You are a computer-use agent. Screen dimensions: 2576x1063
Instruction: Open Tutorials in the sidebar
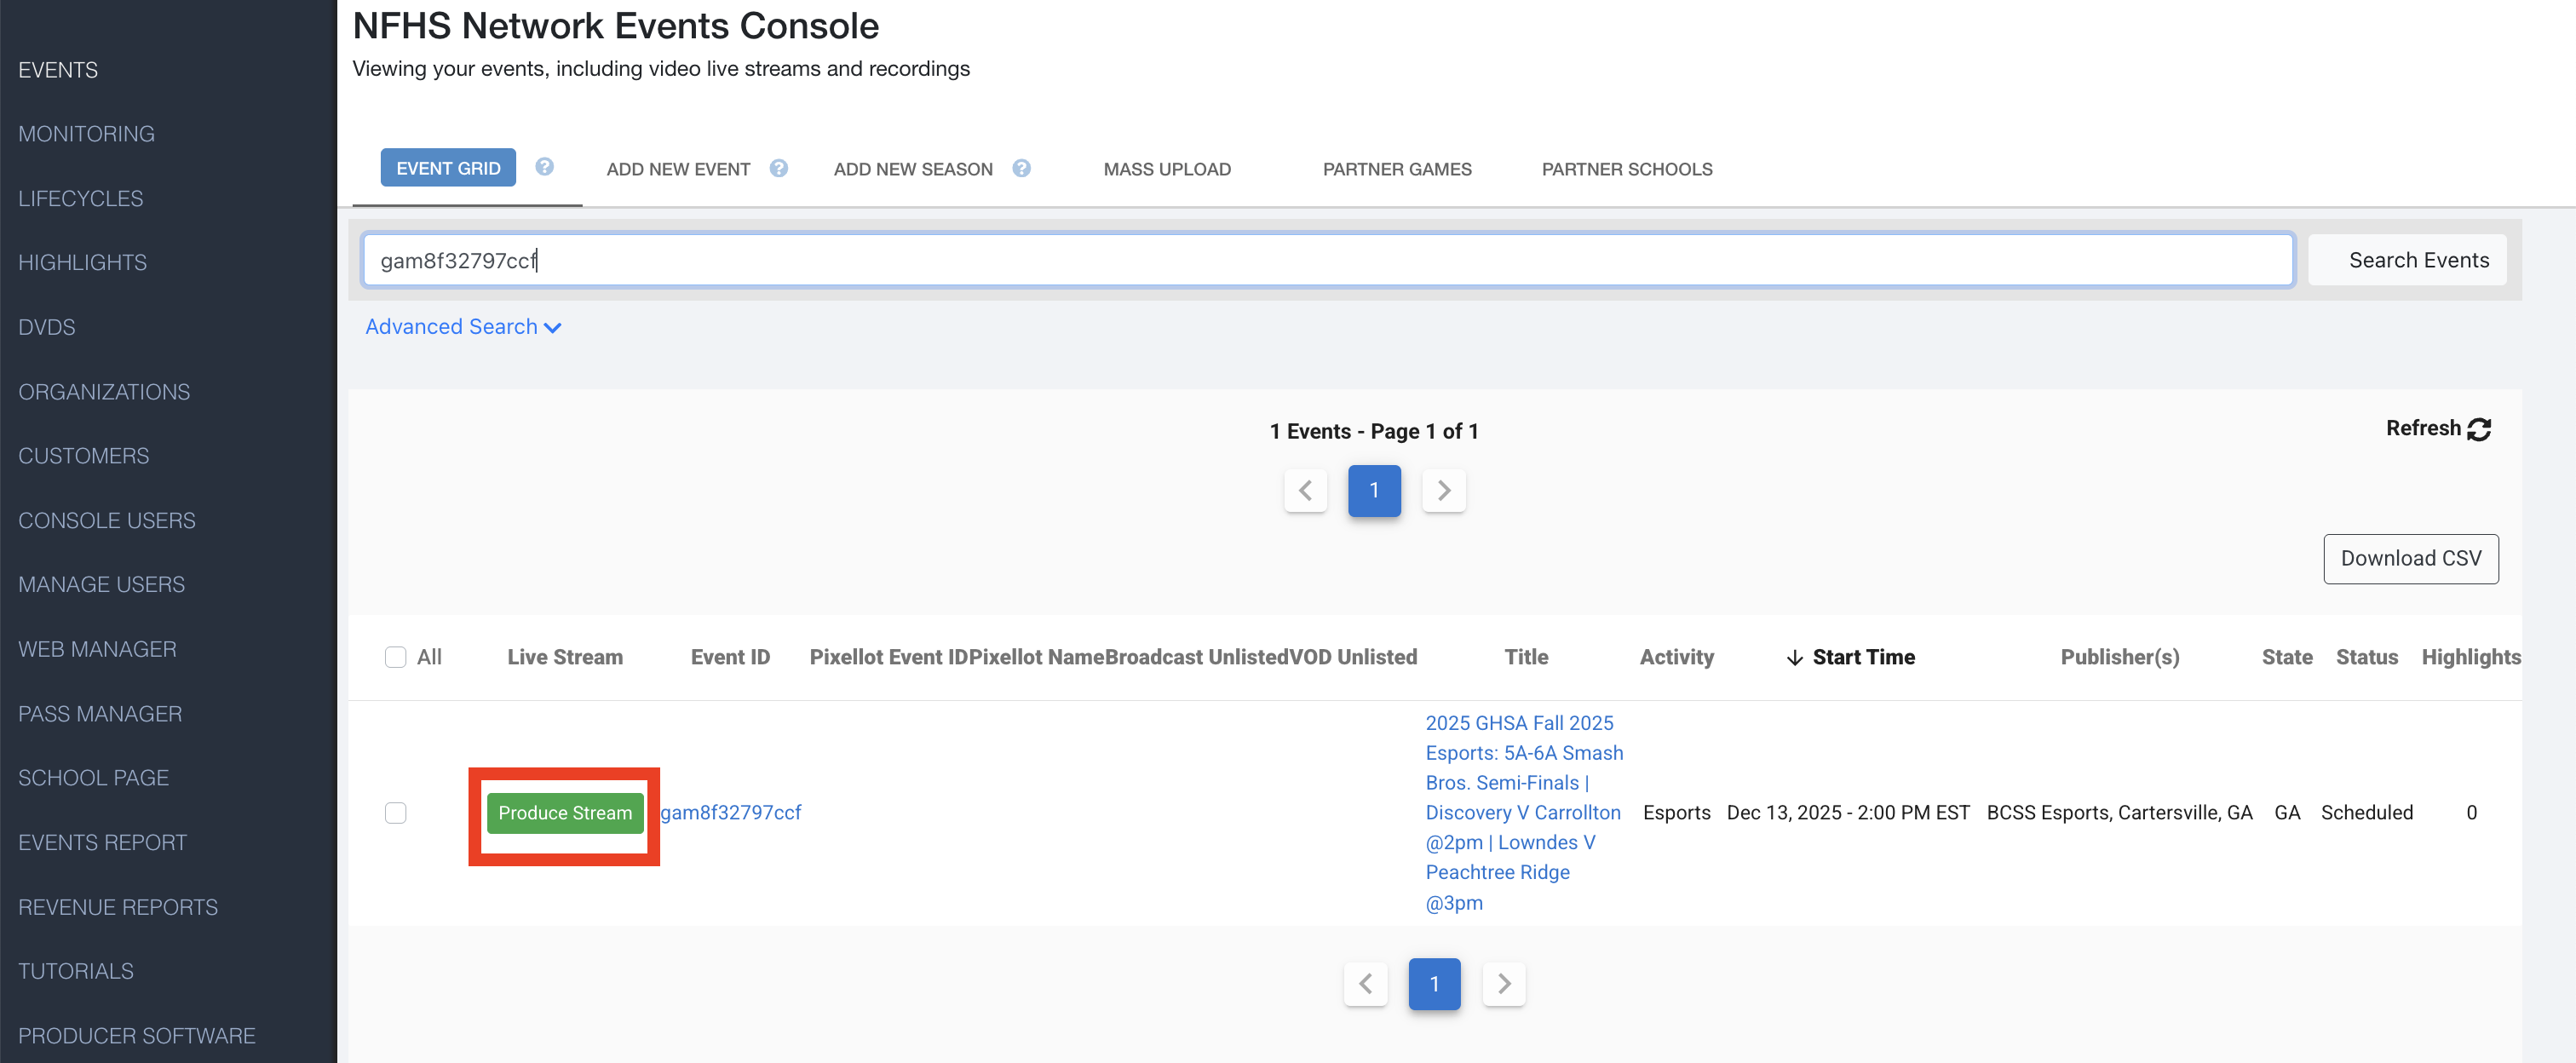click(x=76, y=971)
